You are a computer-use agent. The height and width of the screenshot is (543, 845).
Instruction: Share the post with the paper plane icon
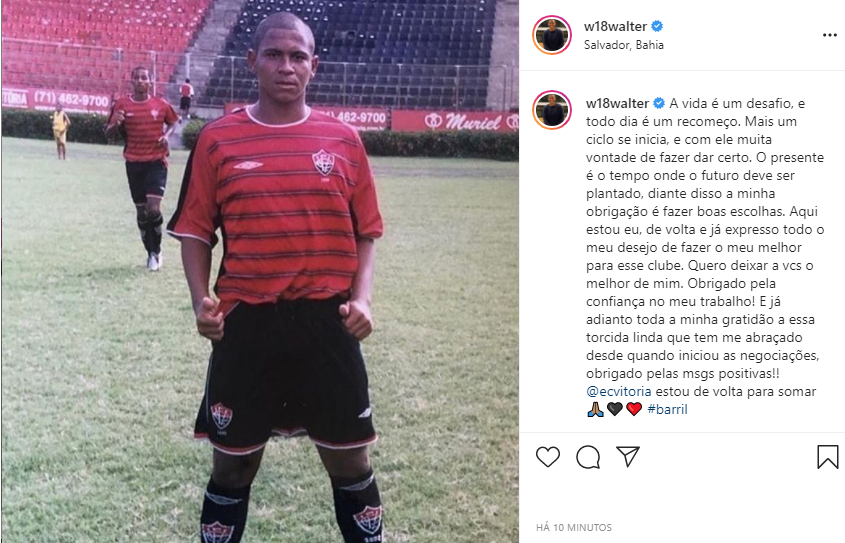[628, 456]
